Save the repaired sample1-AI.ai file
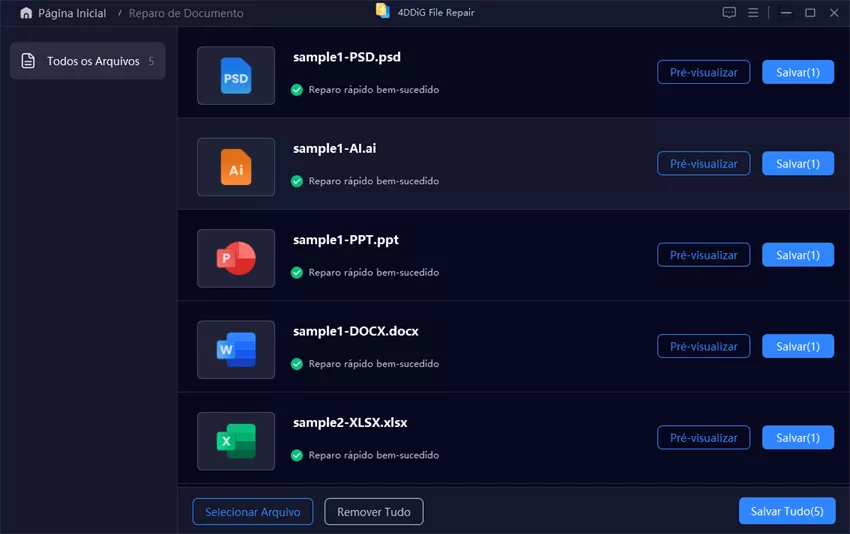The height and width of the screenshot is (534, 850). [797, 164]
